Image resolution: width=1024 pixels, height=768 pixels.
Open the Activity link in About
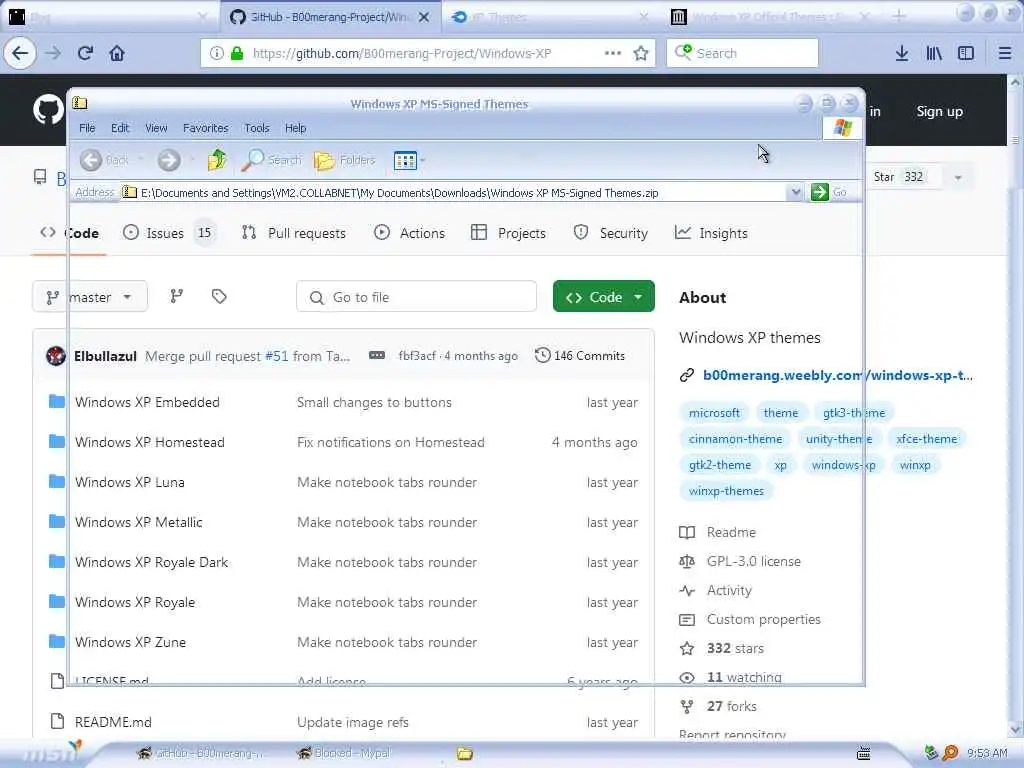coord(729,590)
